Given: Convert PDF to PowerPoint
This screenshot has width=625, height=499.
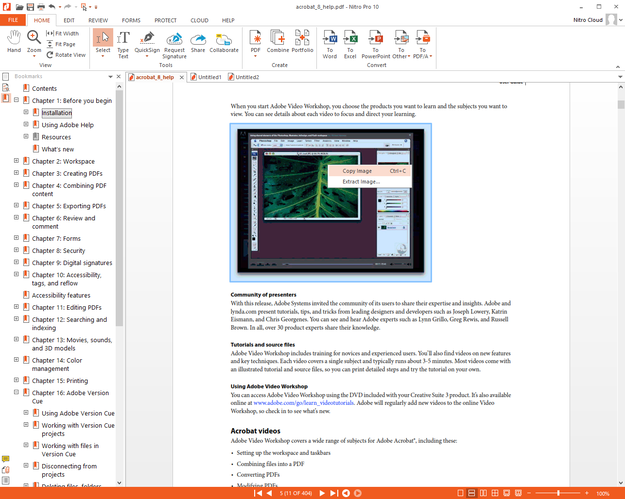Looking at the screenshot, I should (x=375, y=45).
